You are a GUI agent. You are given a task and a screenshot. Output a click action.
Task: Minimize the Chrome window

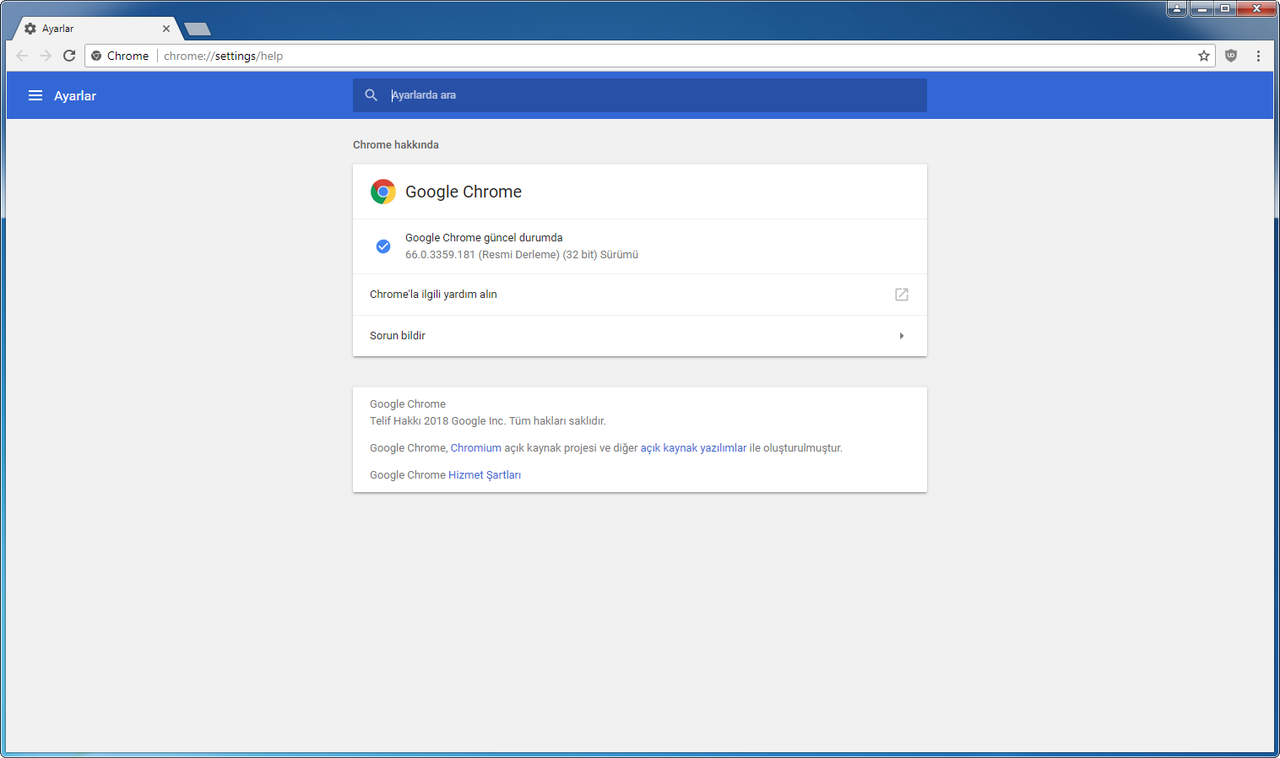tap(1200, 8)
